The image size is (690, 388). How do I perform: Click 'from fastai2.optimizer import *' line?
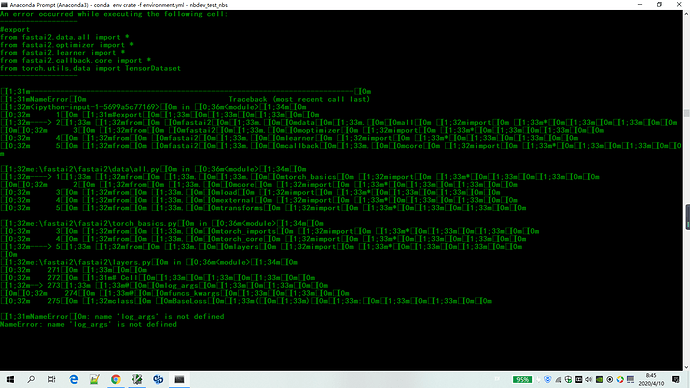[67, 45]
